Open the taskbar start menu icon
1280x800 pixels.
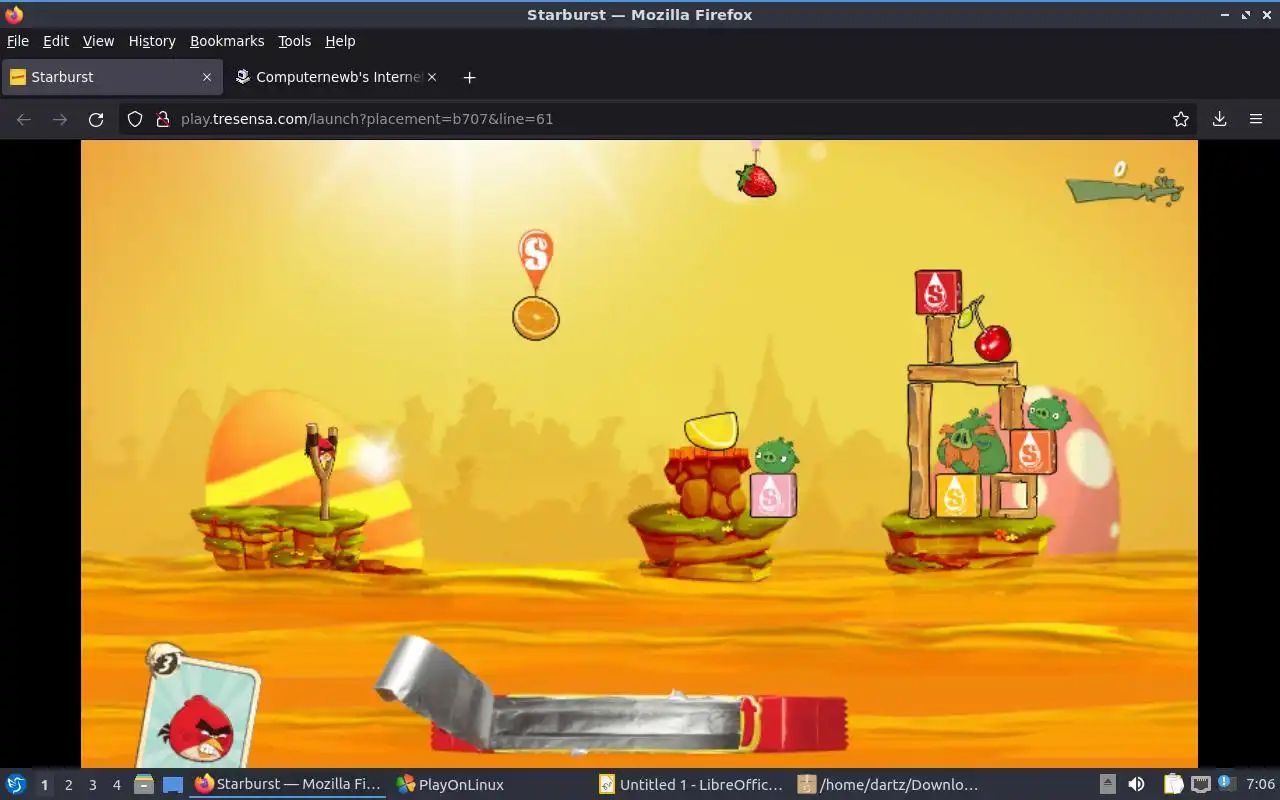(16, 784)
